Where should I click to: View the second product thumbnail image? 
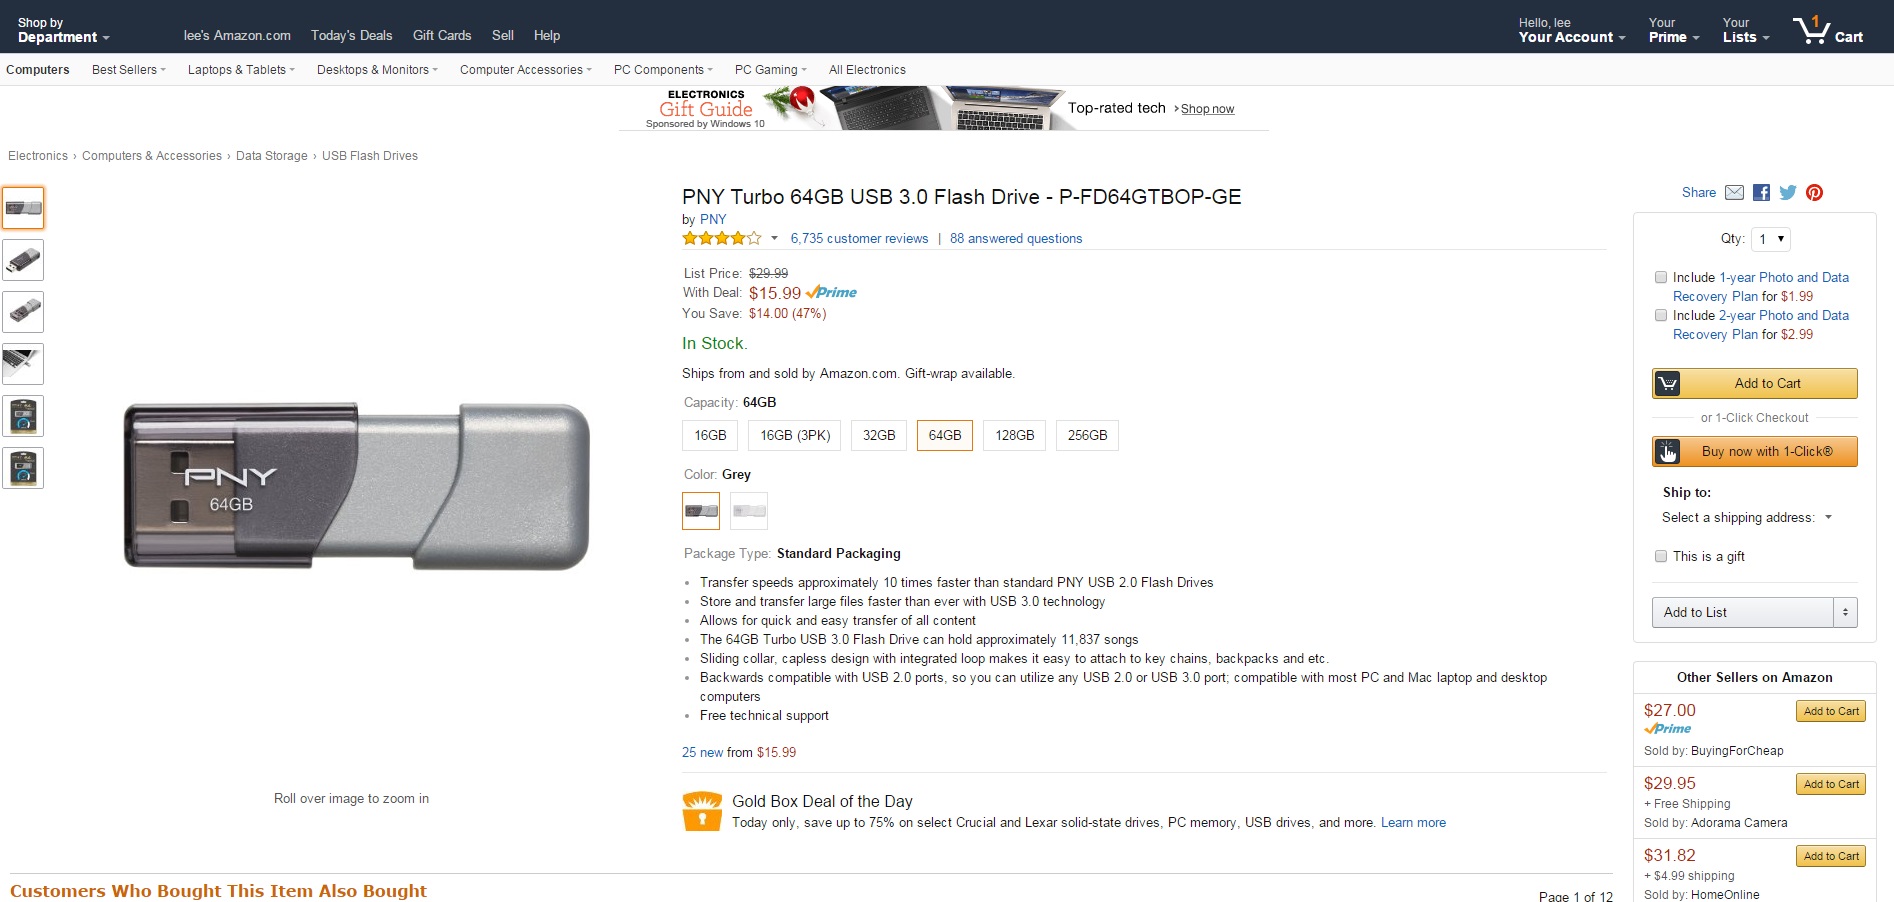point(23,261)
